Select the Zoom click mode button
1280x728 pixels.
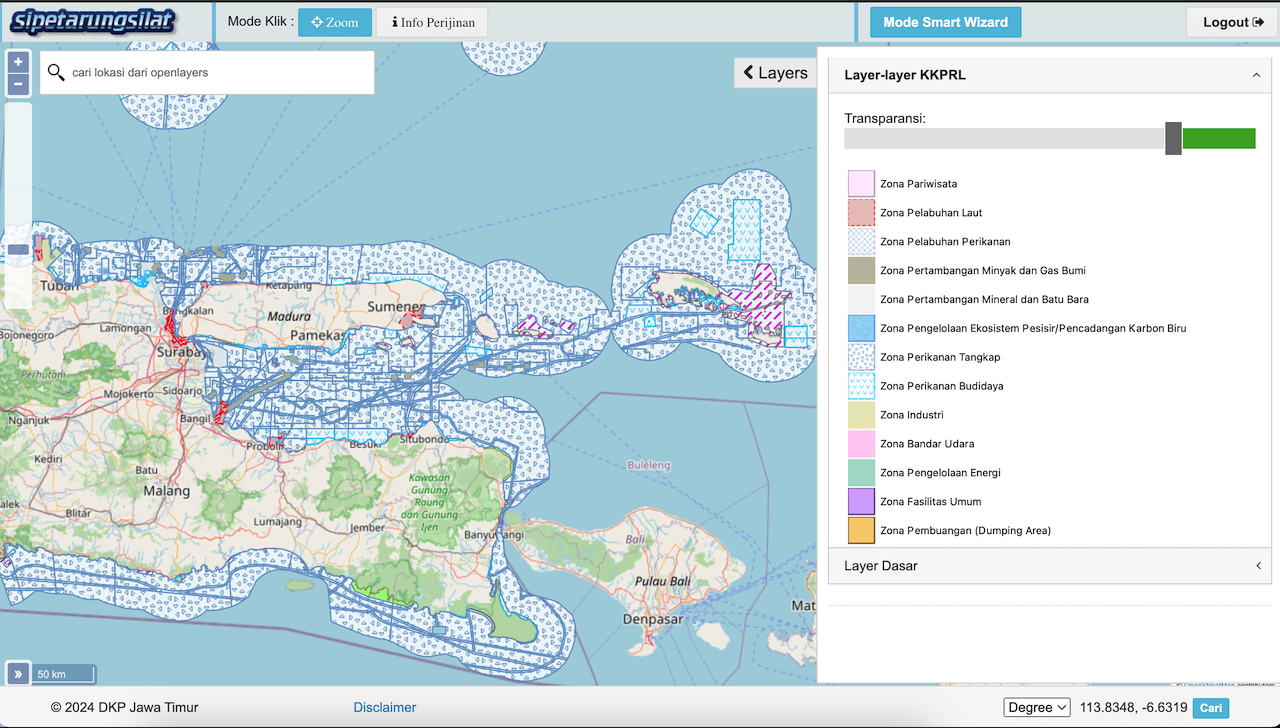point(335,22)
